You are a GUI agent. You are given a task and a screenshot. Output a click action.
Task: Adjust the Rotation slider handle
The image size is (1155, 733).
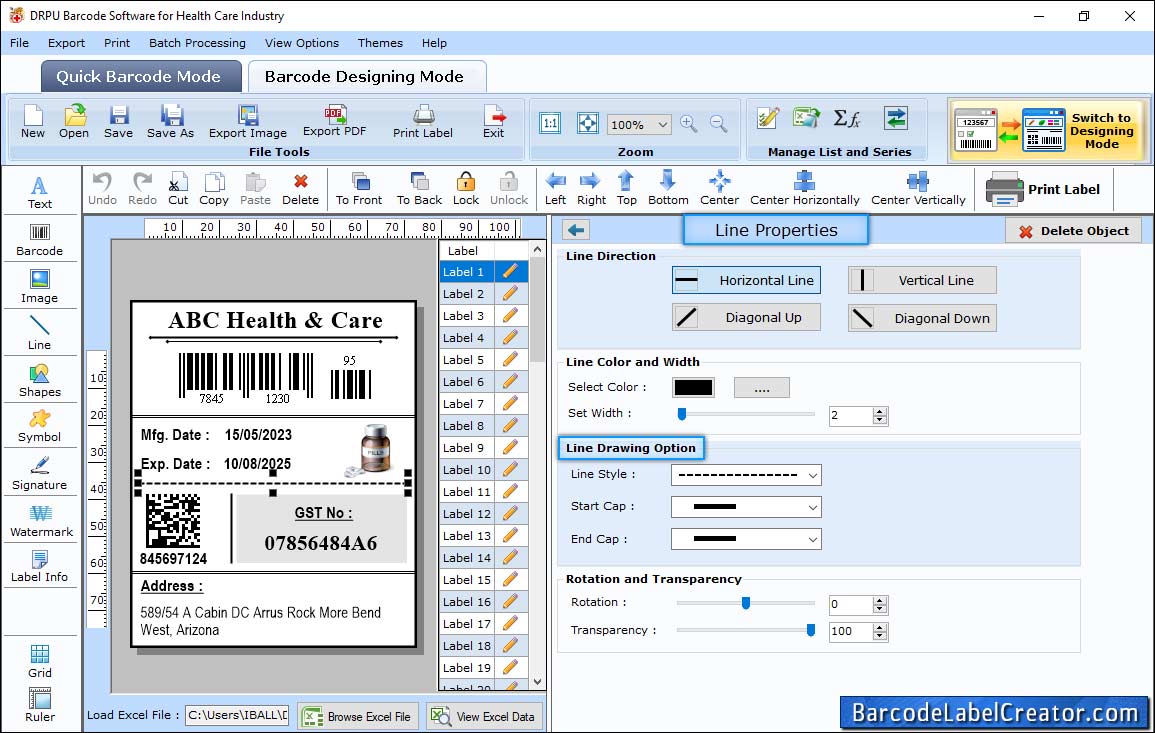745,603
